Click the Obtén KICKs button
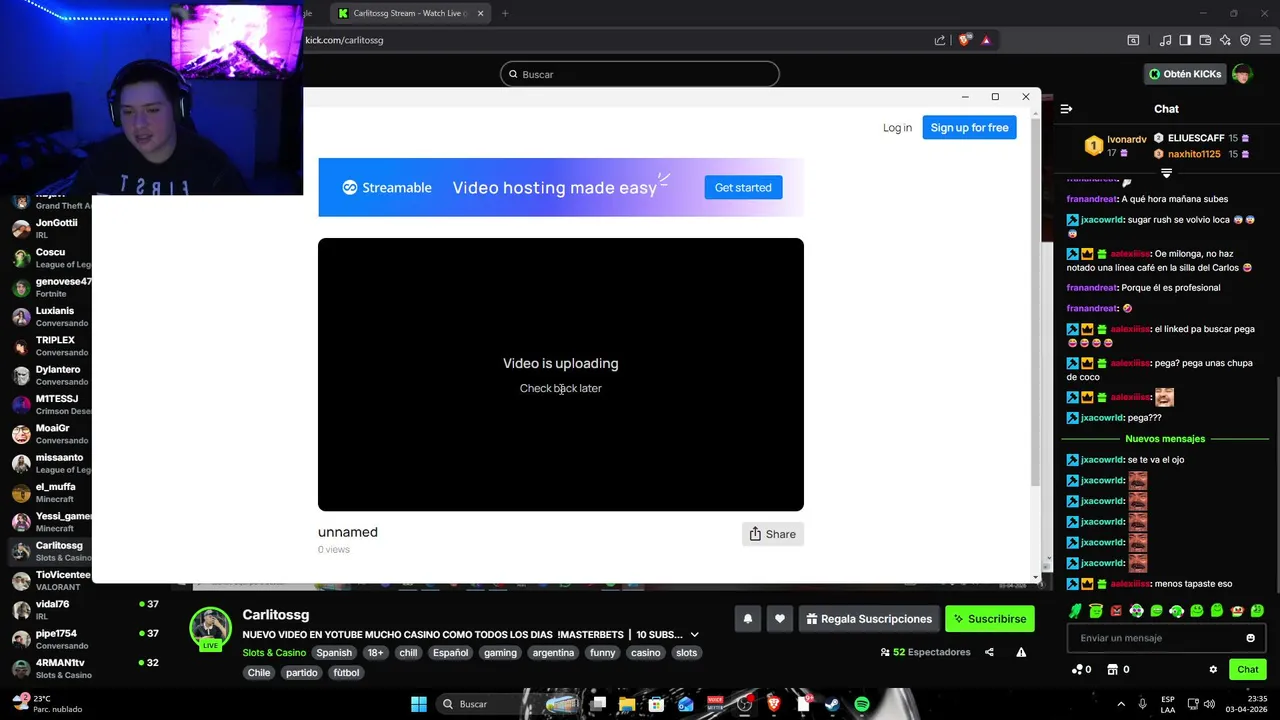The image size is (1280, 720). [x=1185, y=74]
